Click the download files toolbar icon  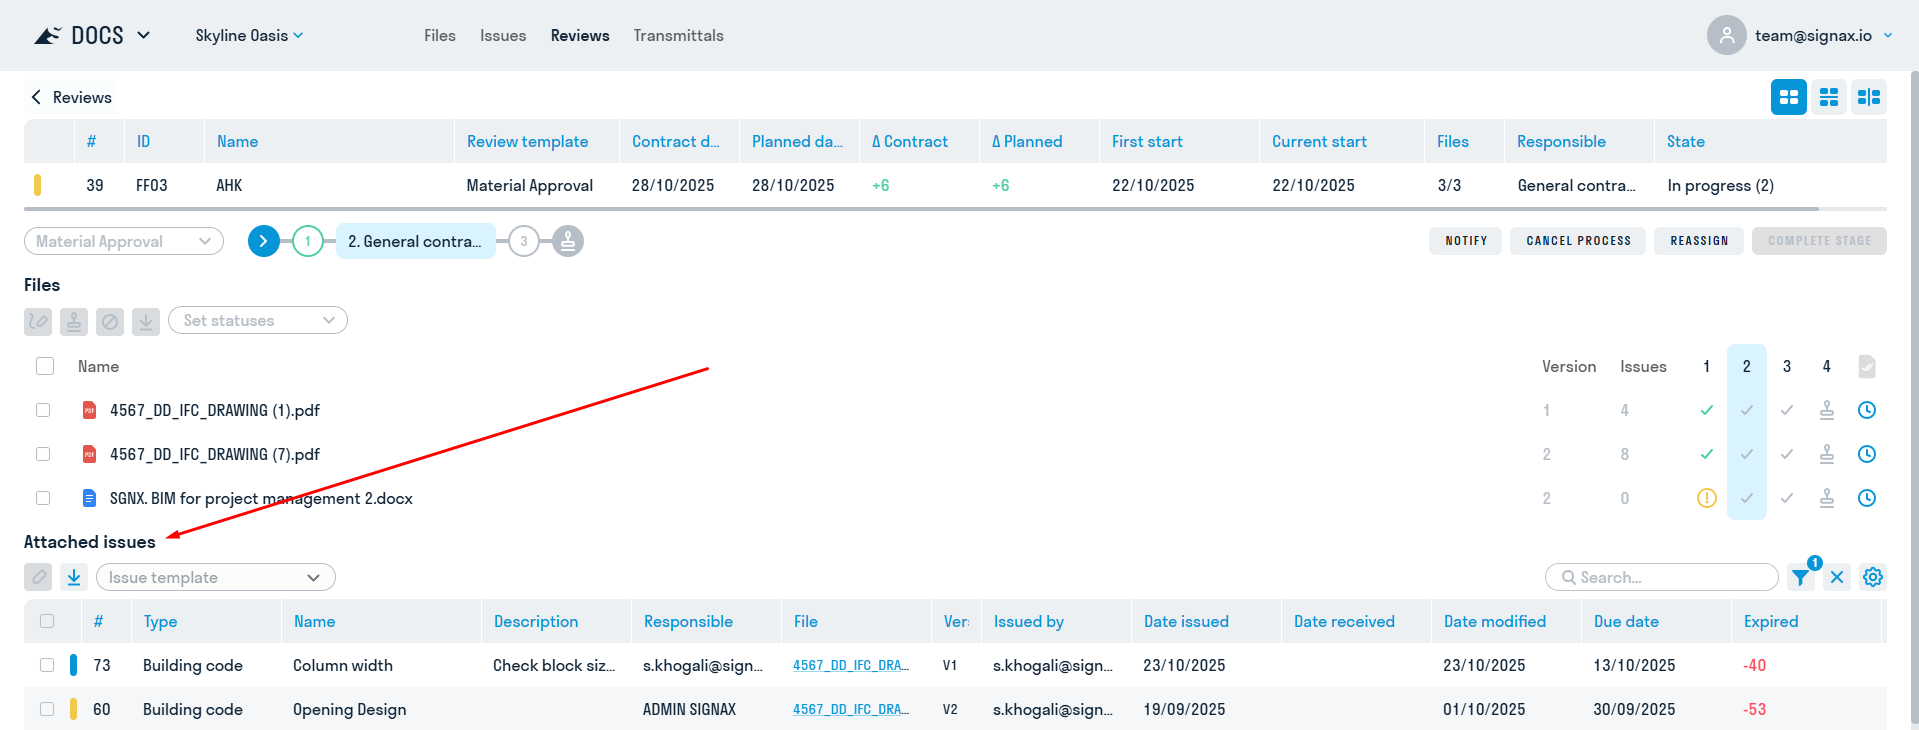click(146, 321)
